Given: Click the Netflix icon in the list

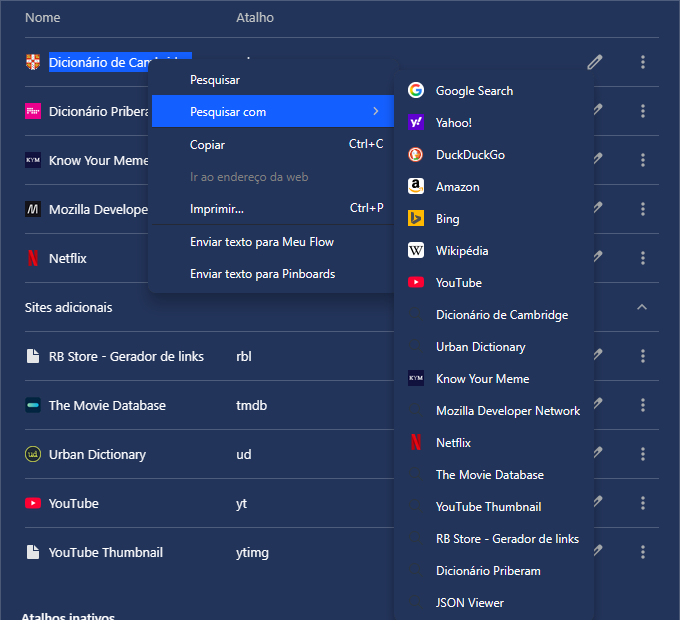Looking at the screenshot, I should (x=33, y=258).
